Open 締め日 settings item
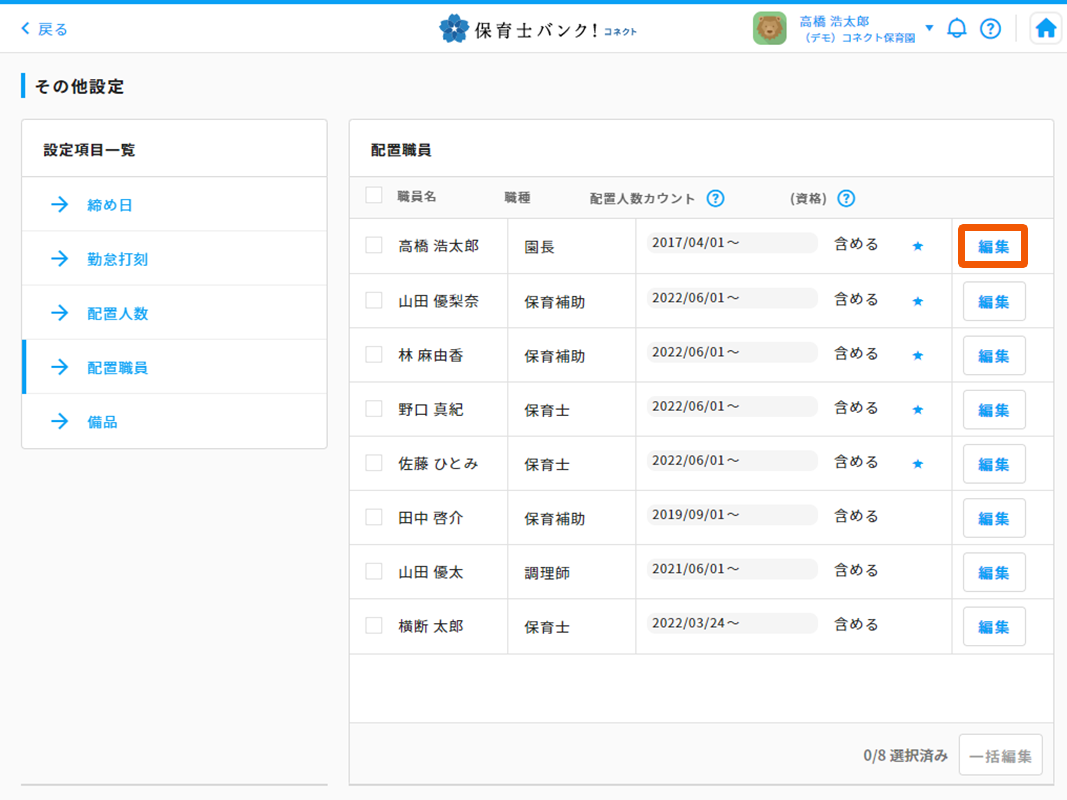 (x=109, y=205)
